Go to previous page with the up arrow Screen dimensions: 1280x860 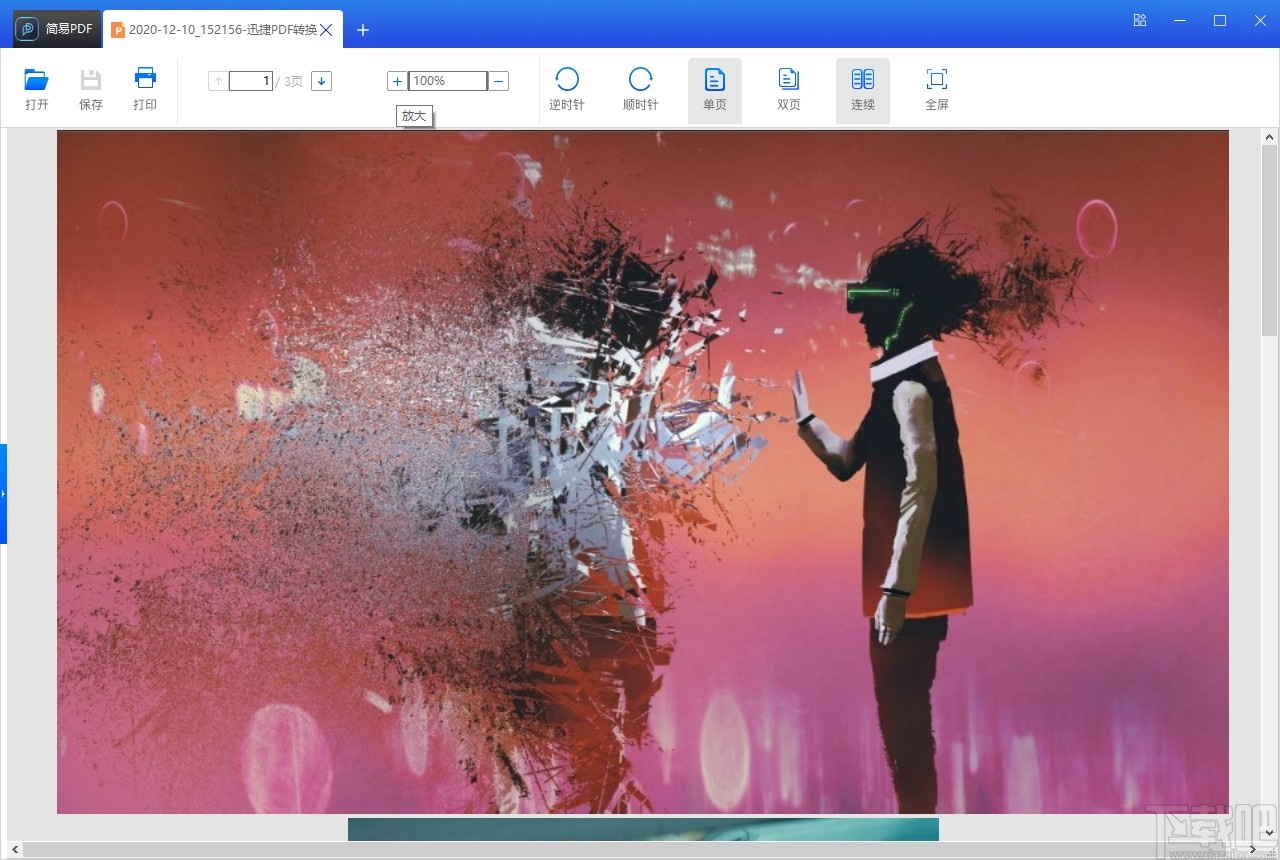[x=217, y=80]
